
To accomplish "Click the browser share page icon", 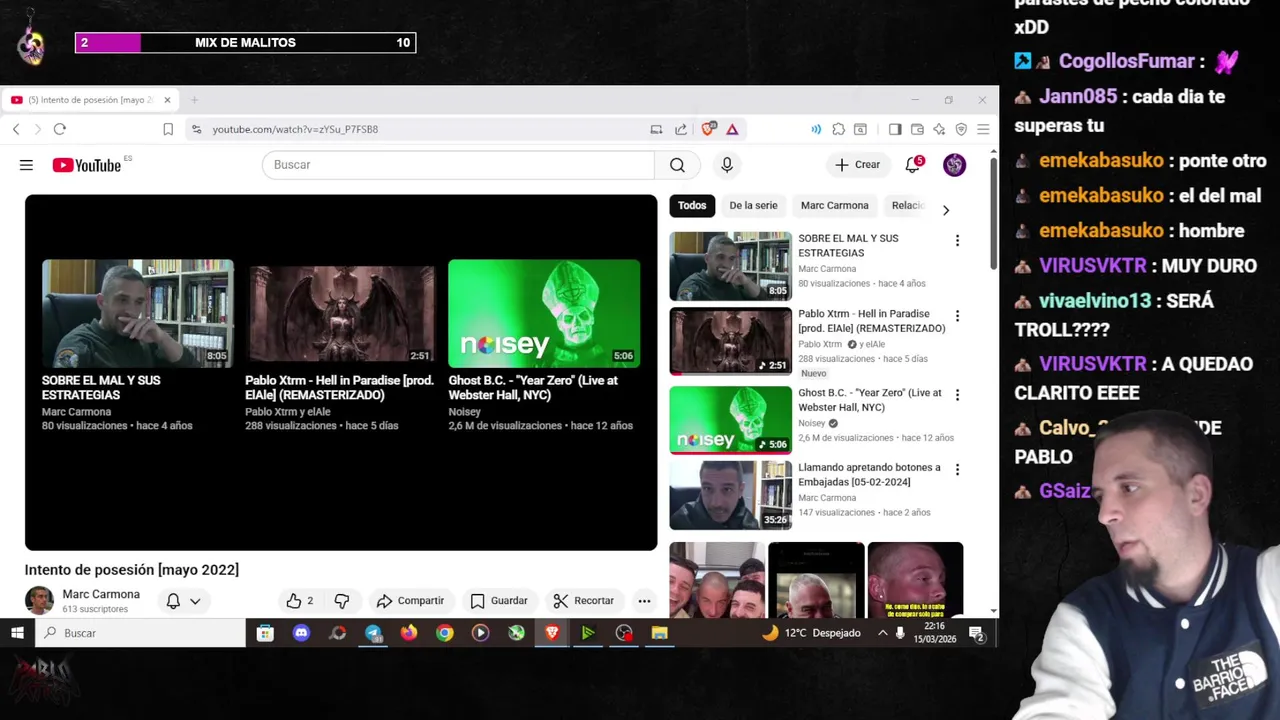I will click(681, 129).
